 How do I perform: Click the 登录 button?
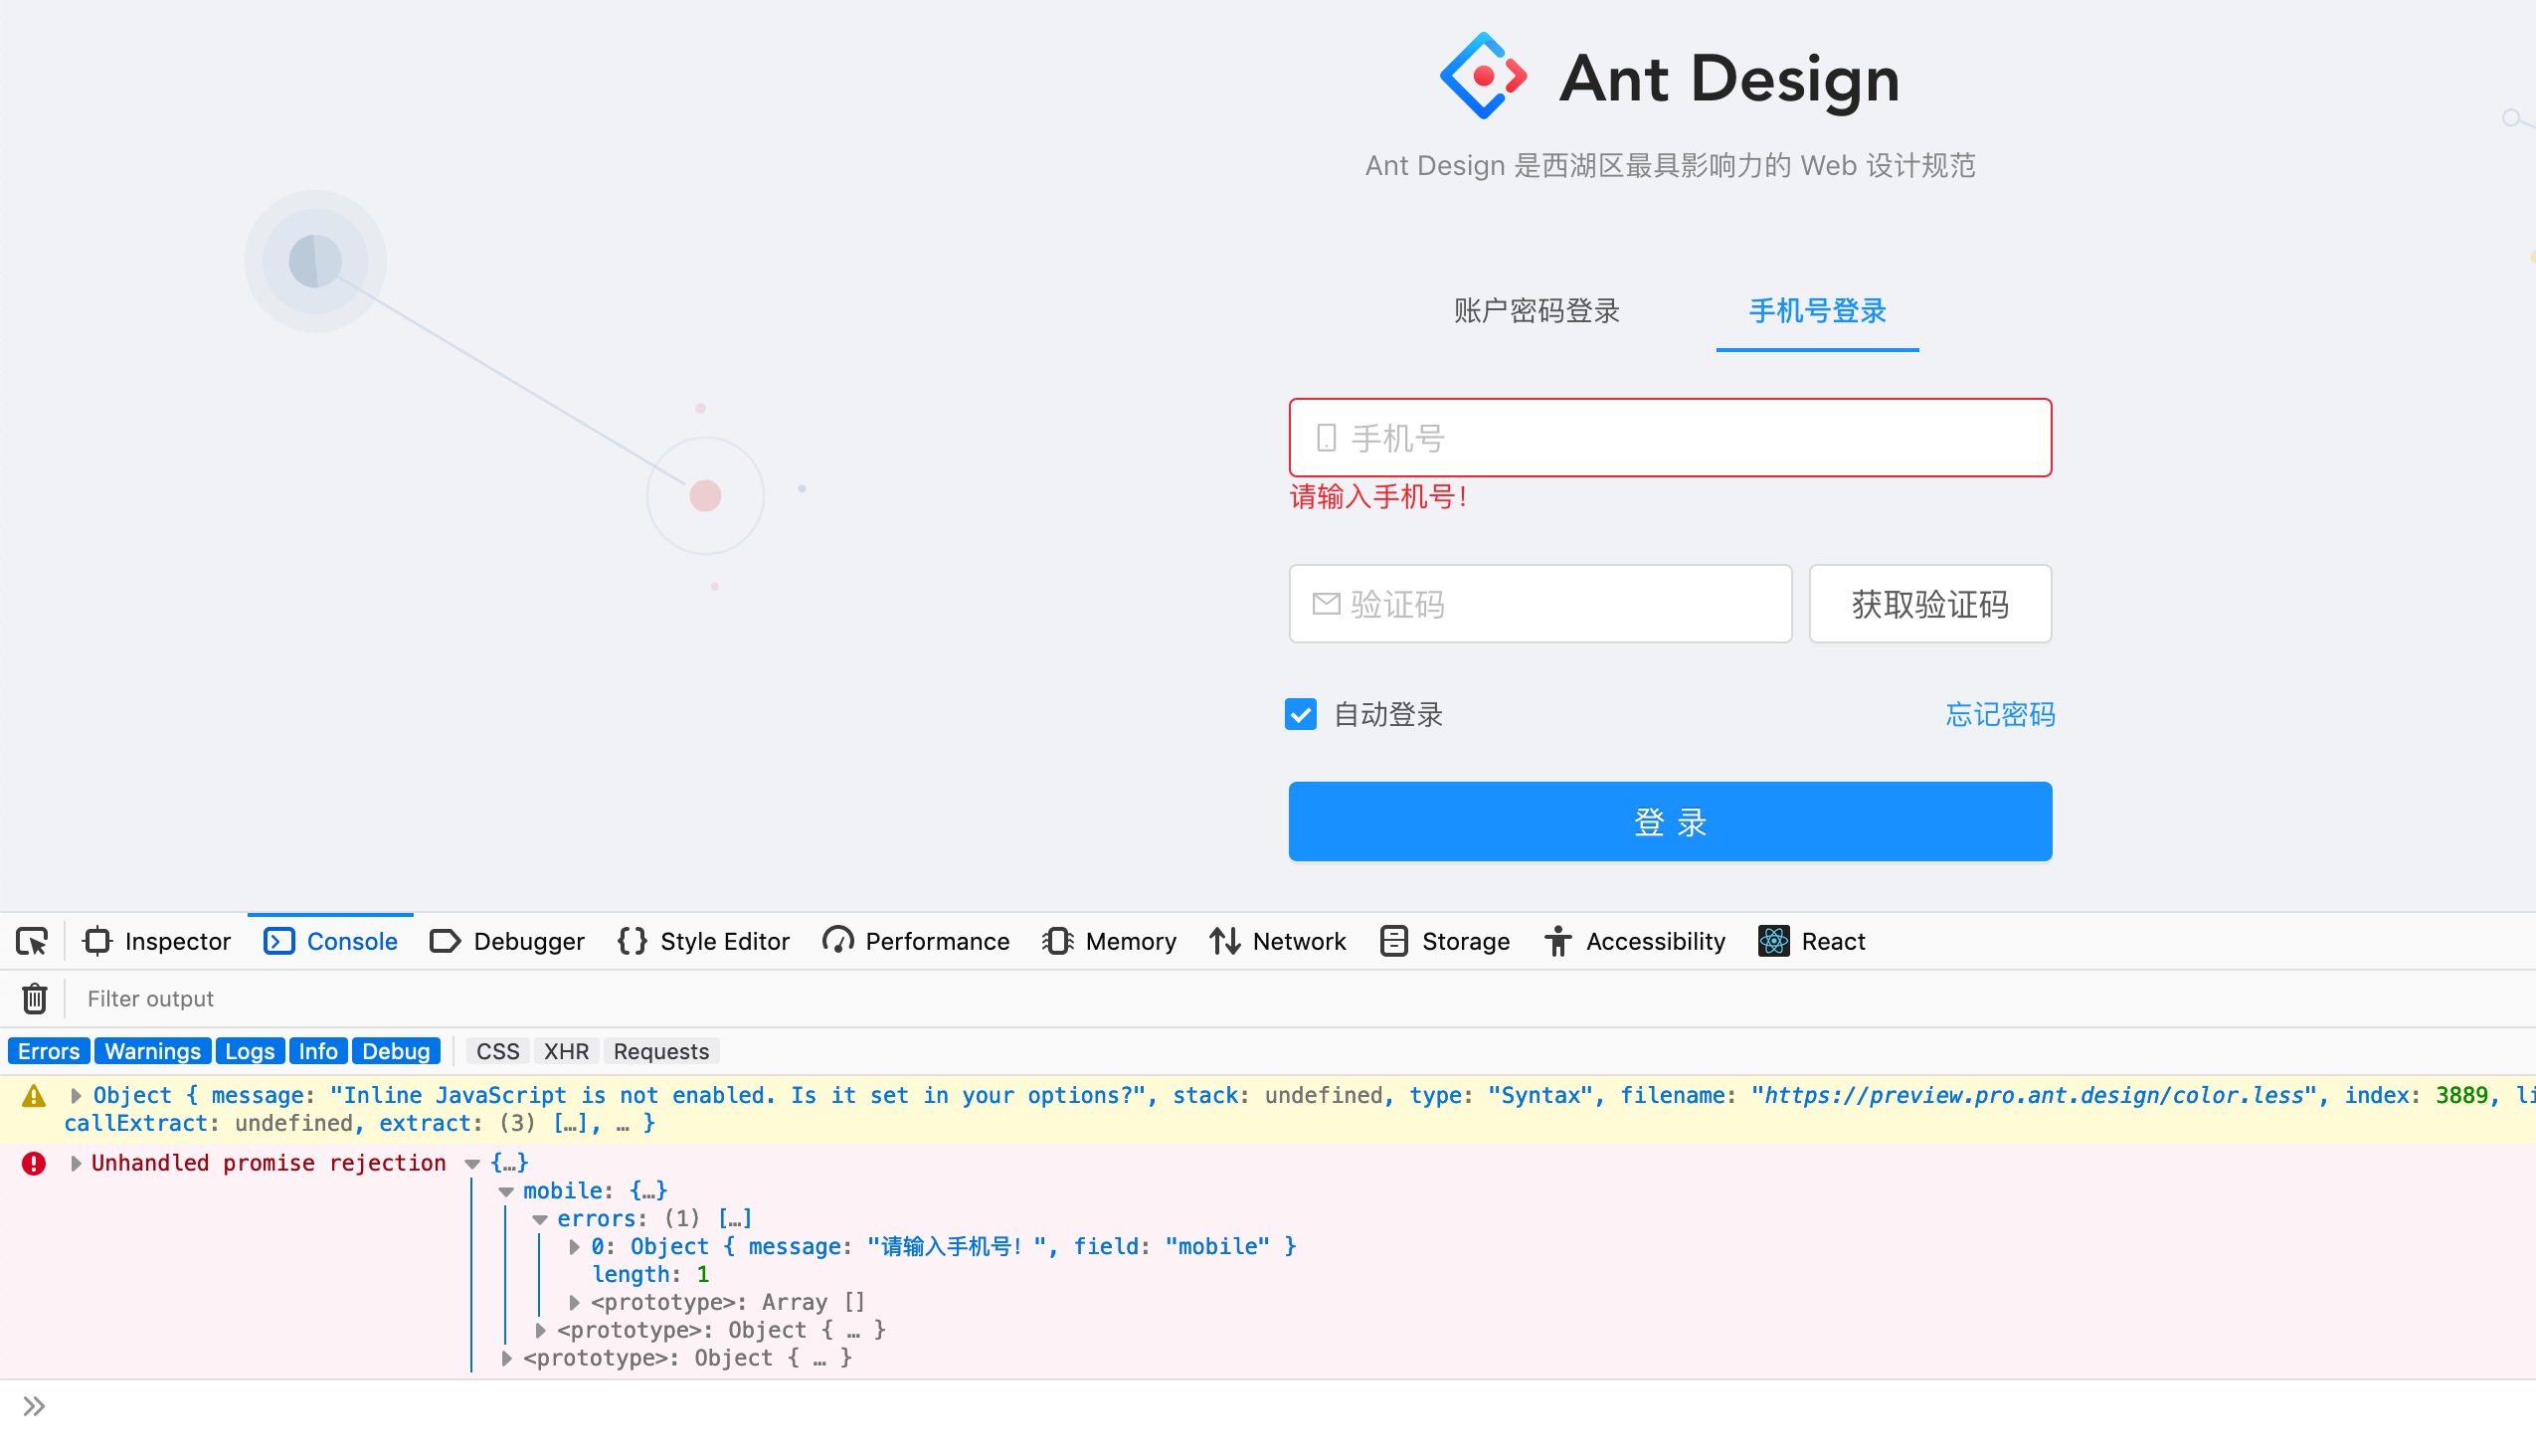coord(1669,821)
